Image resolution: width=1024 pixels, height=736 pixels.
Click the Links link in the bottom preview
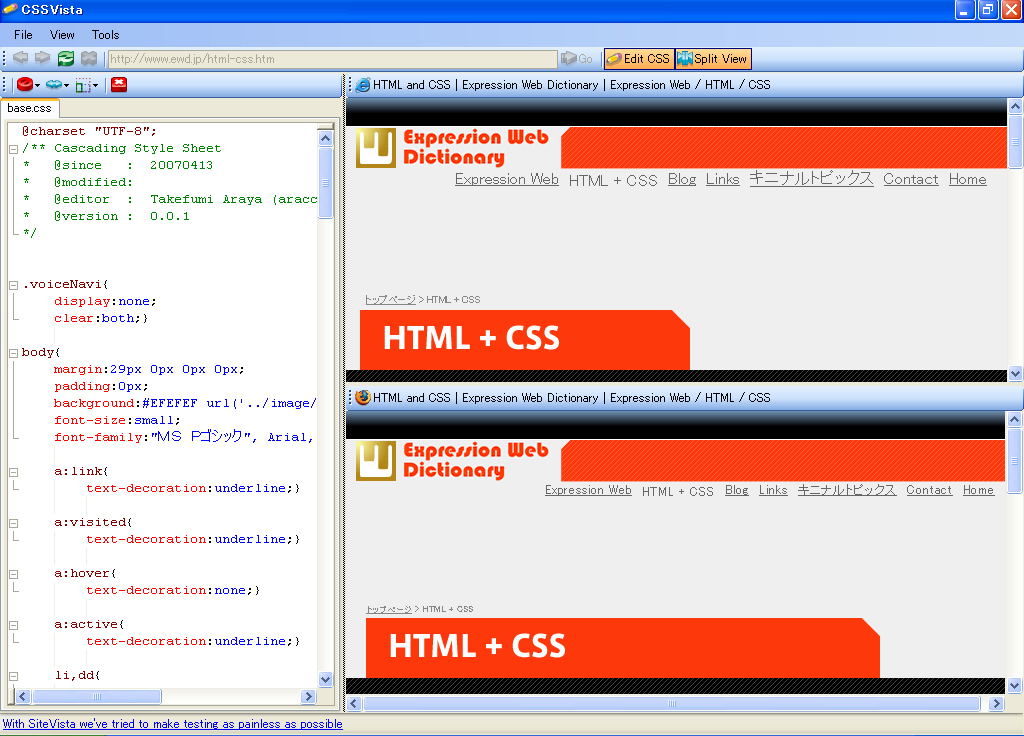point(773,490)
